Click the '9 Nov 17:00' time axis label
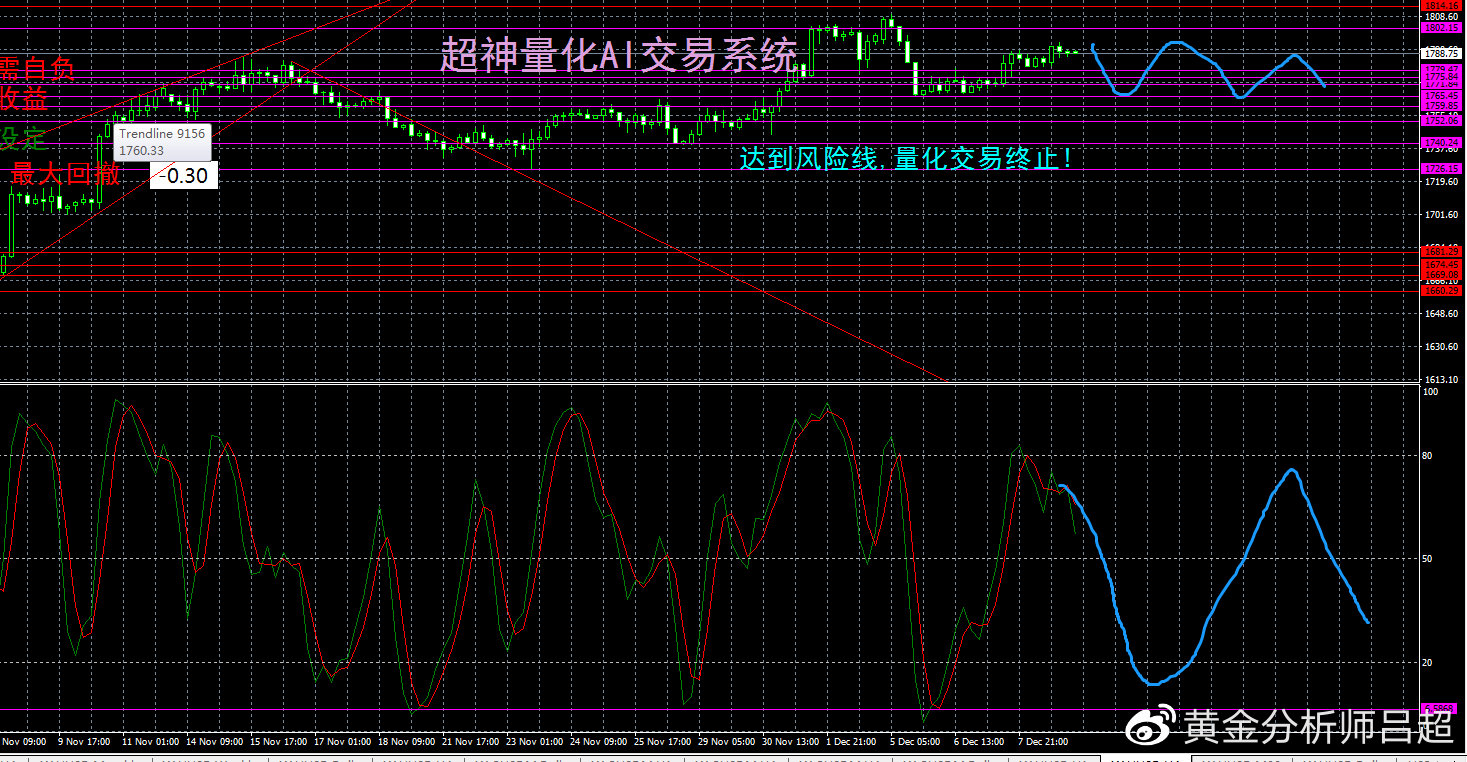The width and height of the screenshot is (1467, 762). [x=83, y=742]
